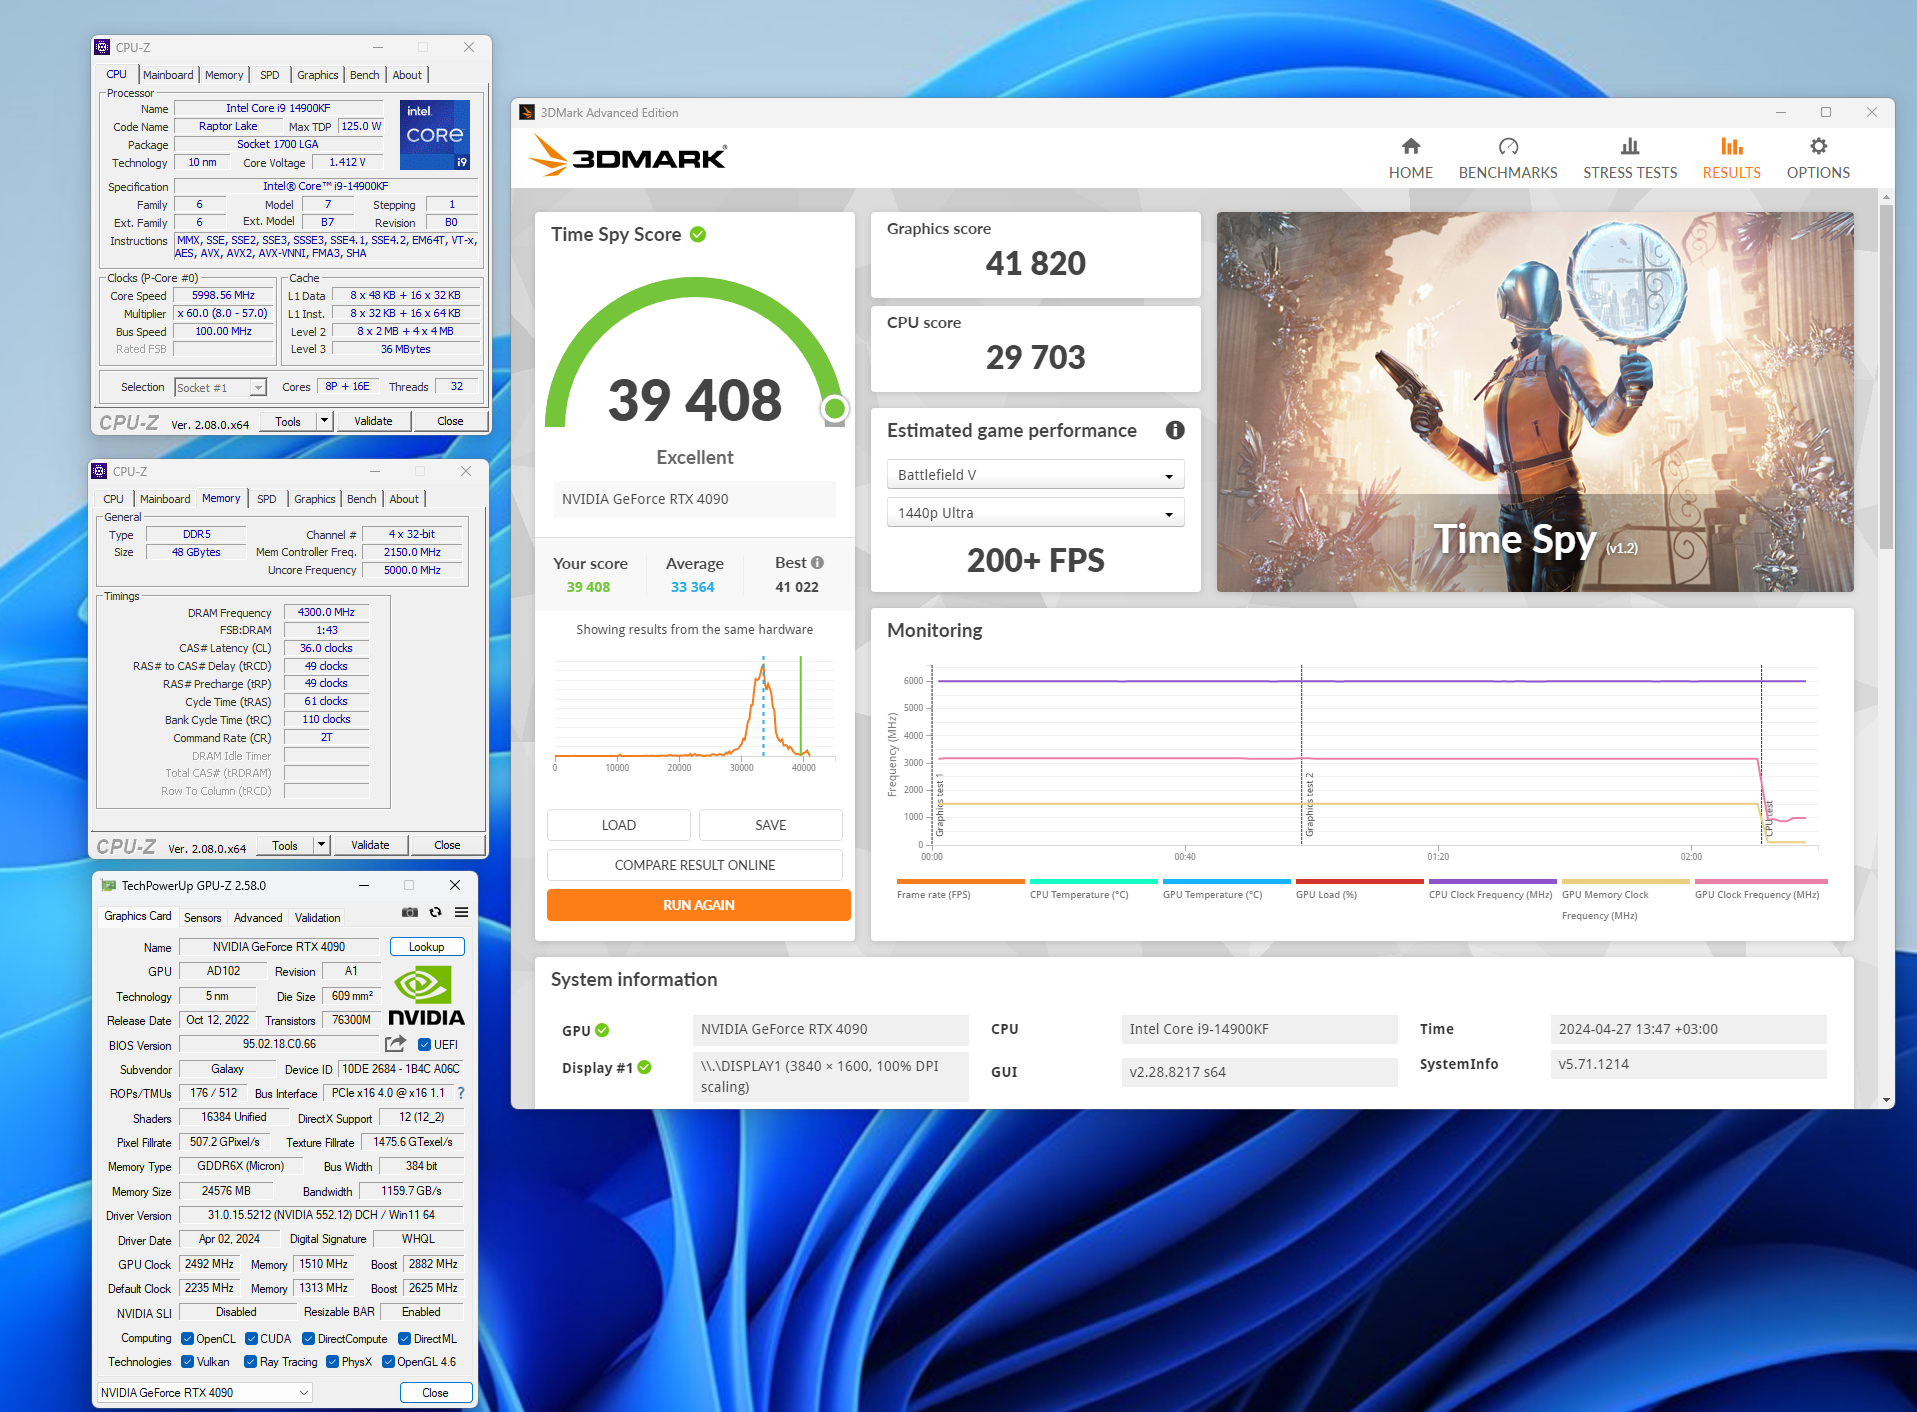Toggle the Vulkan checkbox
Image resolution: width=1917 pixels, height=1412 pixels.
click(187, 1362)
